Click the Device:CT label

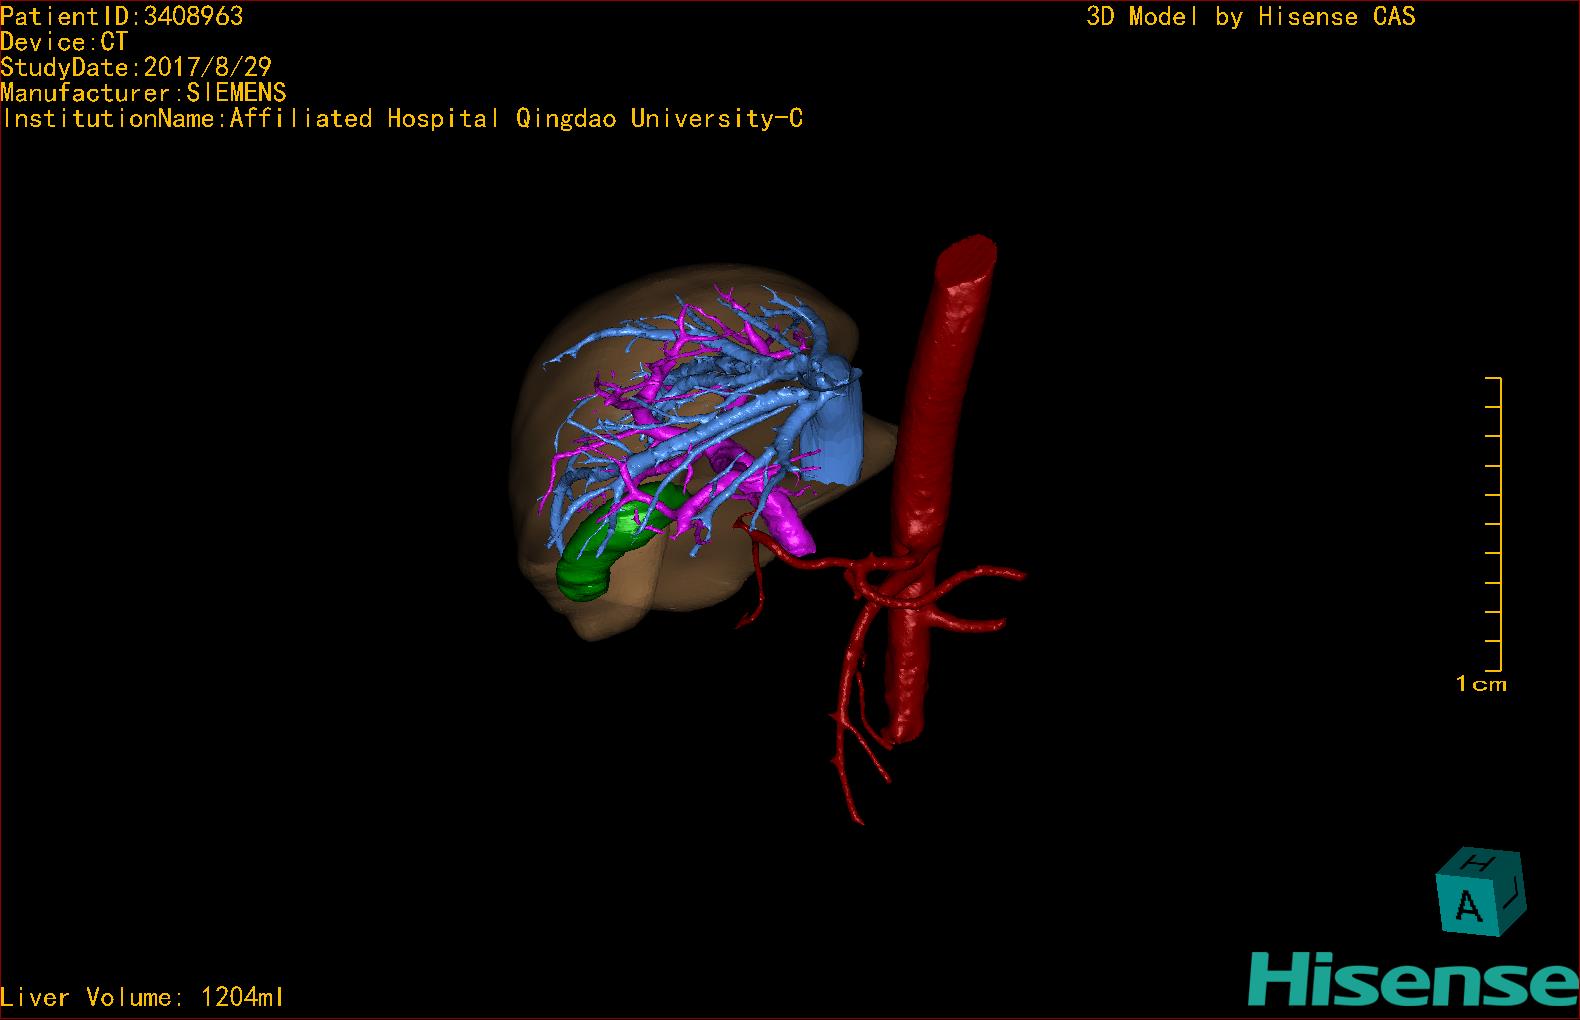pyautogui.click(x=64, y=42)
